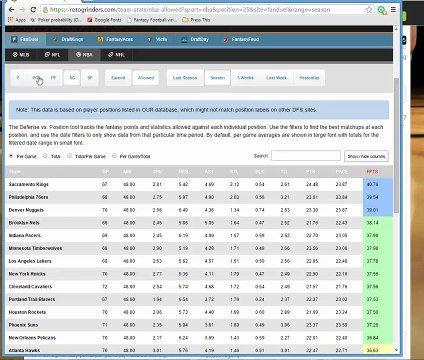Click Sacramento Kings FPTS blue cell
This screenshot has height=360, width=424.
click(x=378, y=184)
